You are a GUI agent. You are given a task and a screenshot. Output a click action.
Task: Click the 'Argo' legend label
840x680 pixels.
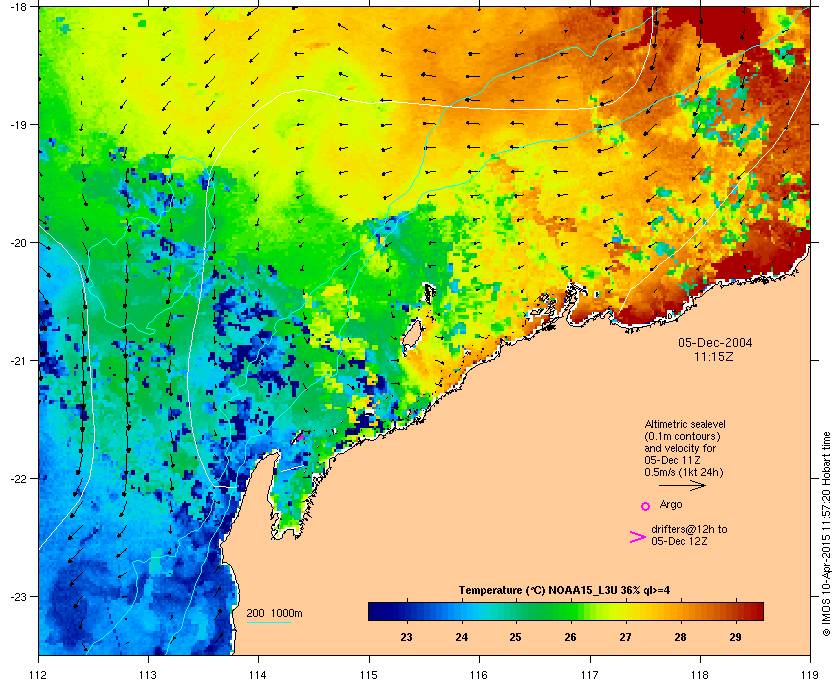pyautogui.click(x=671, y=504)
